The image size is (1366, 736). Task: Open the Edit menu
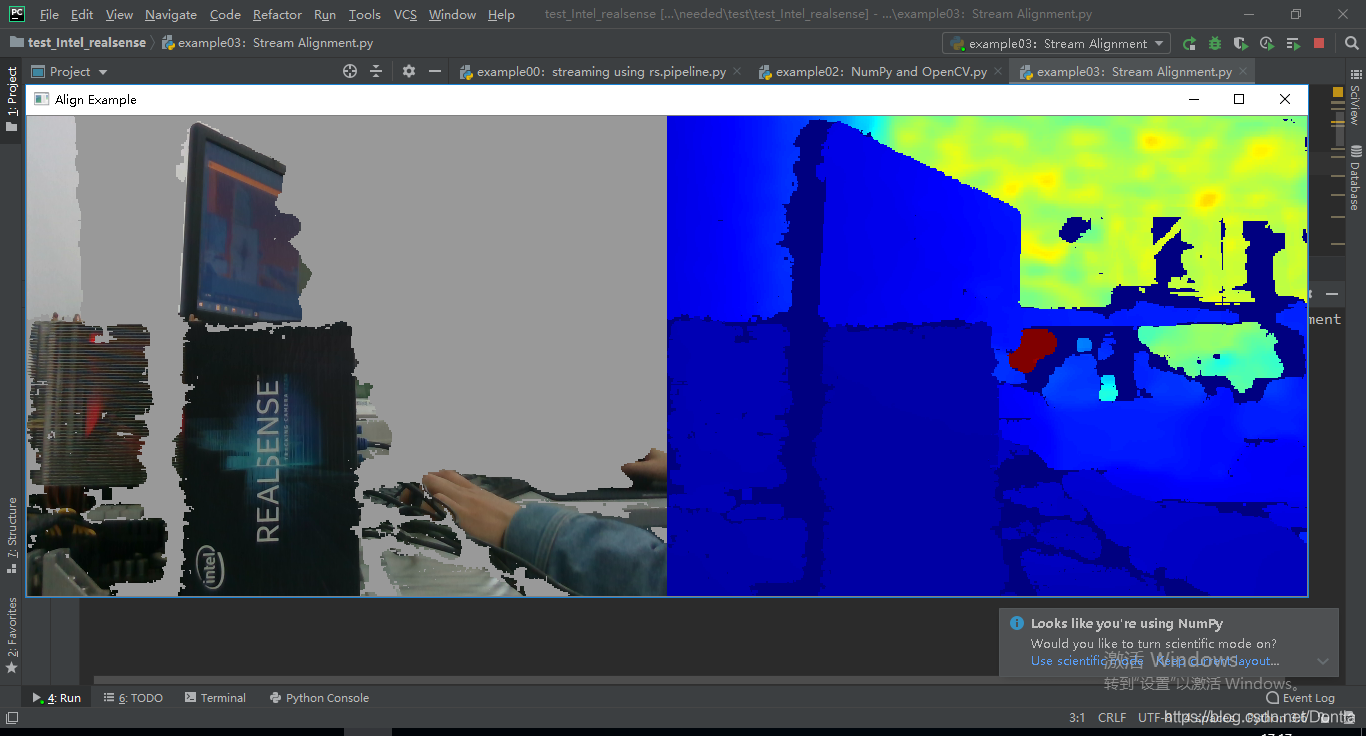pos(82,15)
